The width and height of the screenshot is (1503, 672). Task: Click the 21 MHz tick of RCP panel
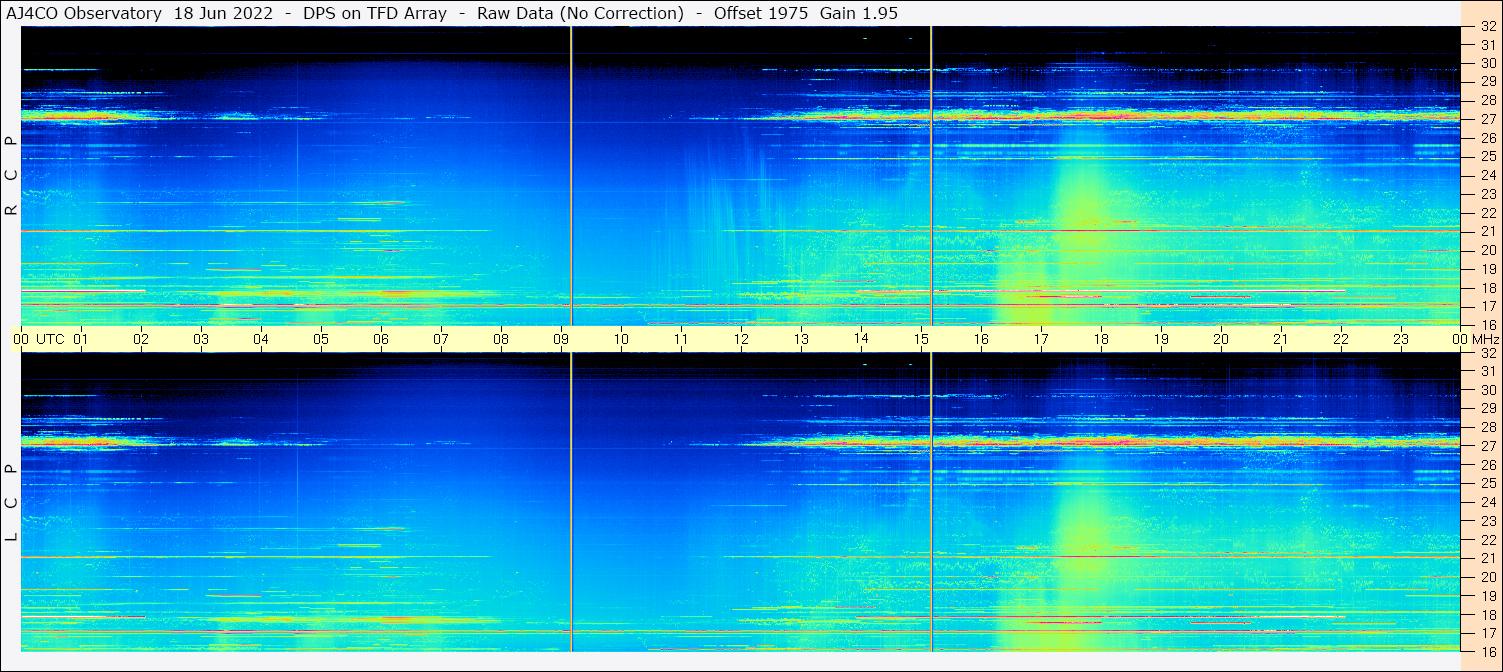(x=1487, y=231)
